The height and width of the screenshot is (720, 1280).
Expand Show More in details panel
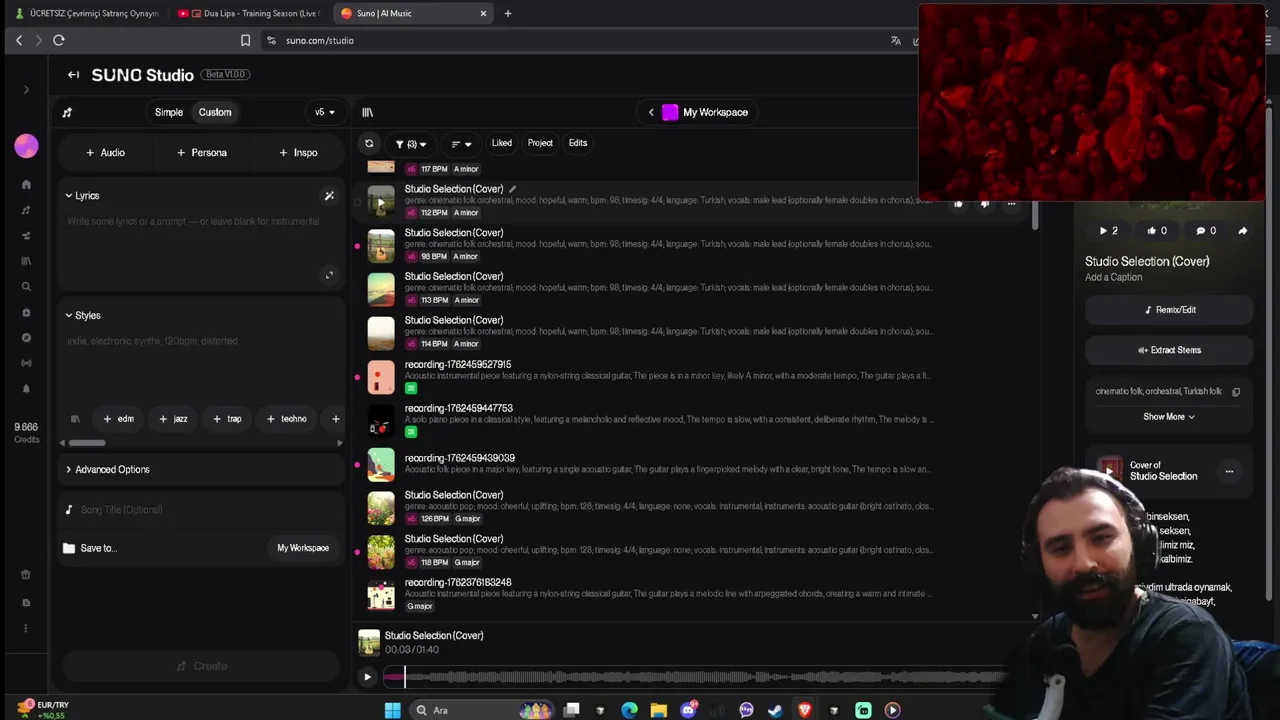pos(1169,417)
